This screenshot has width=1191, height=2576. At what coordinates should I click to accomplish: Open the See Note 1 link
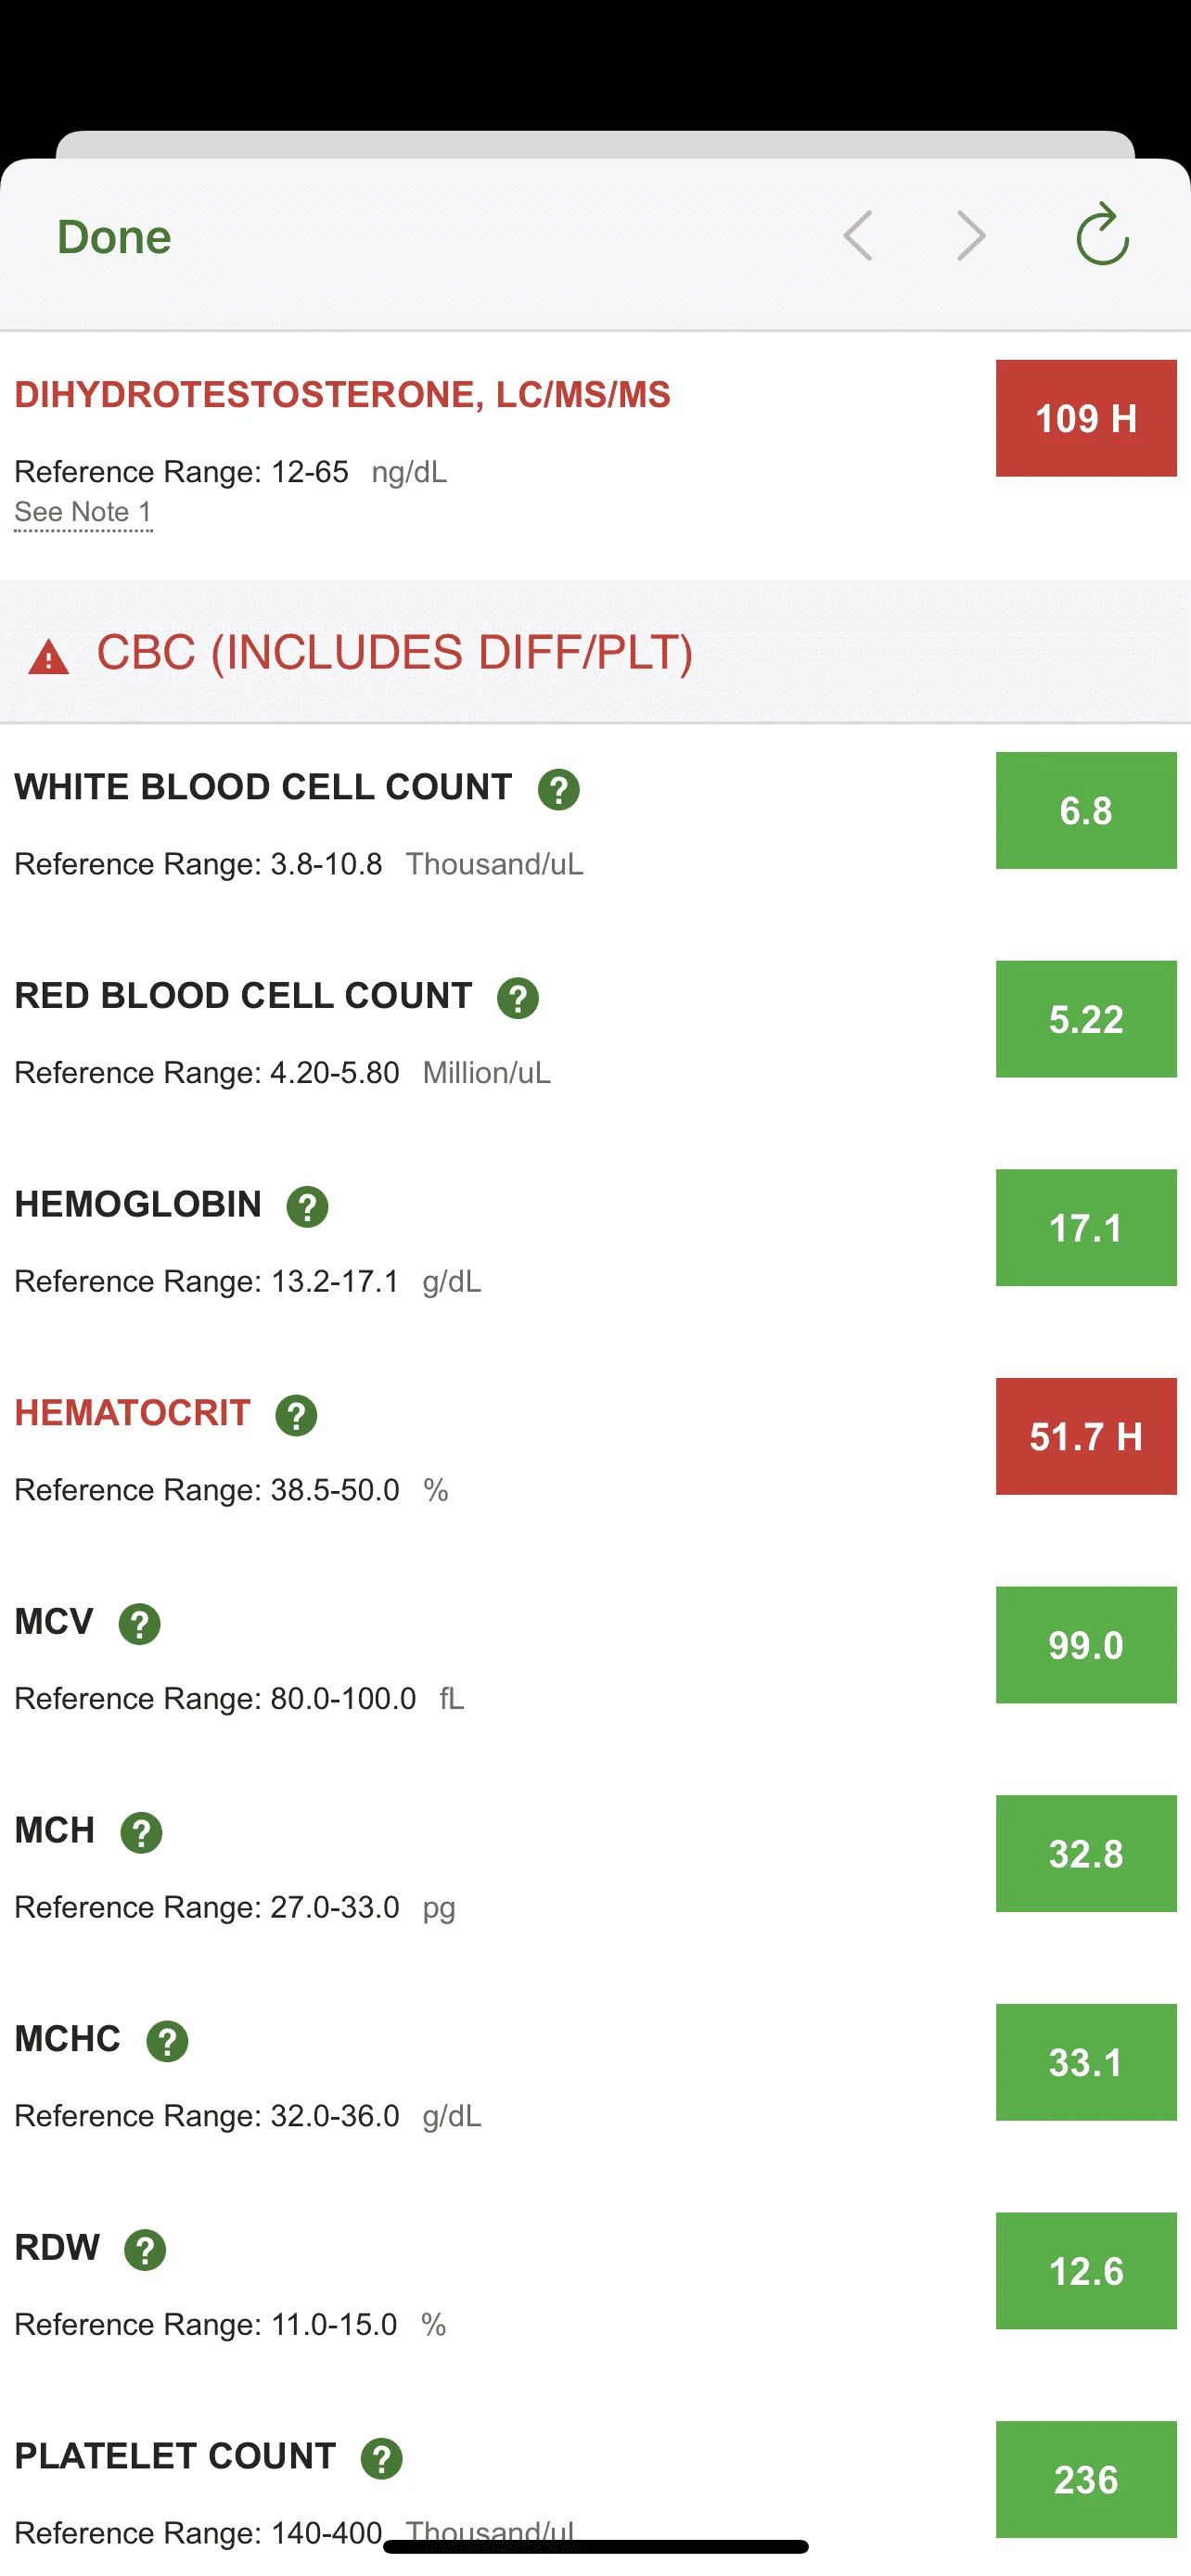(x=83, y=512)
